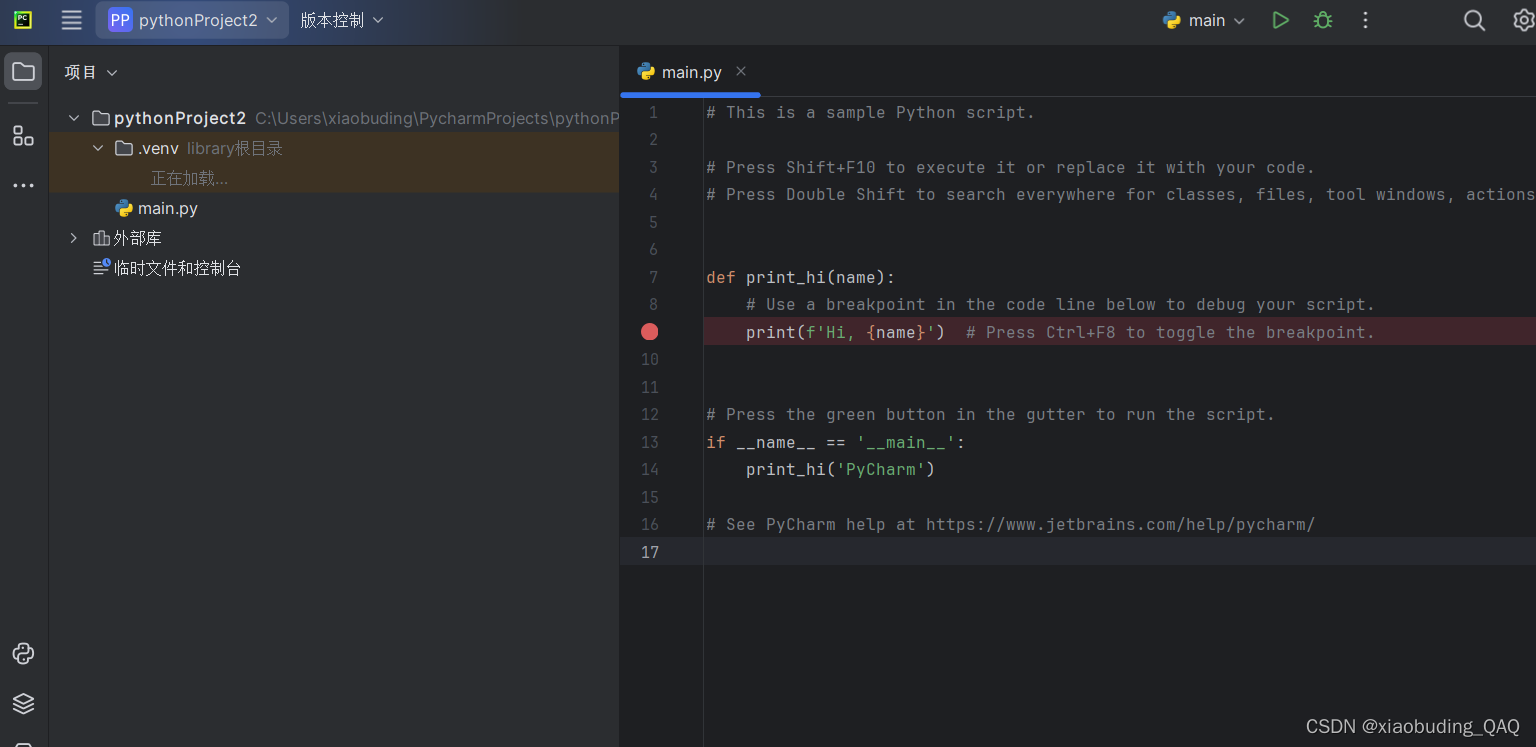The width and height of the screenshot is (1536, 747).
Task: Click the "if __name__ == '__main__':" line
Action: pyautogui.click(x=836, y=442)
